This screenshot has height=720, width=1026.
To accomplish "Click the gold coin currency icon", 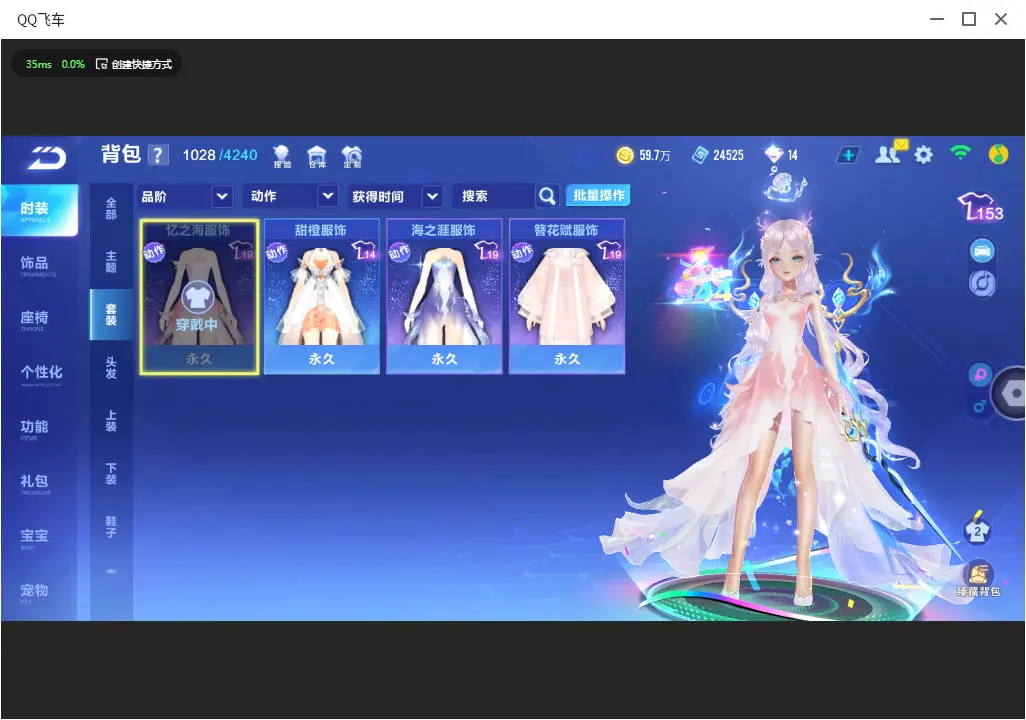I will (x=625, y=155).
